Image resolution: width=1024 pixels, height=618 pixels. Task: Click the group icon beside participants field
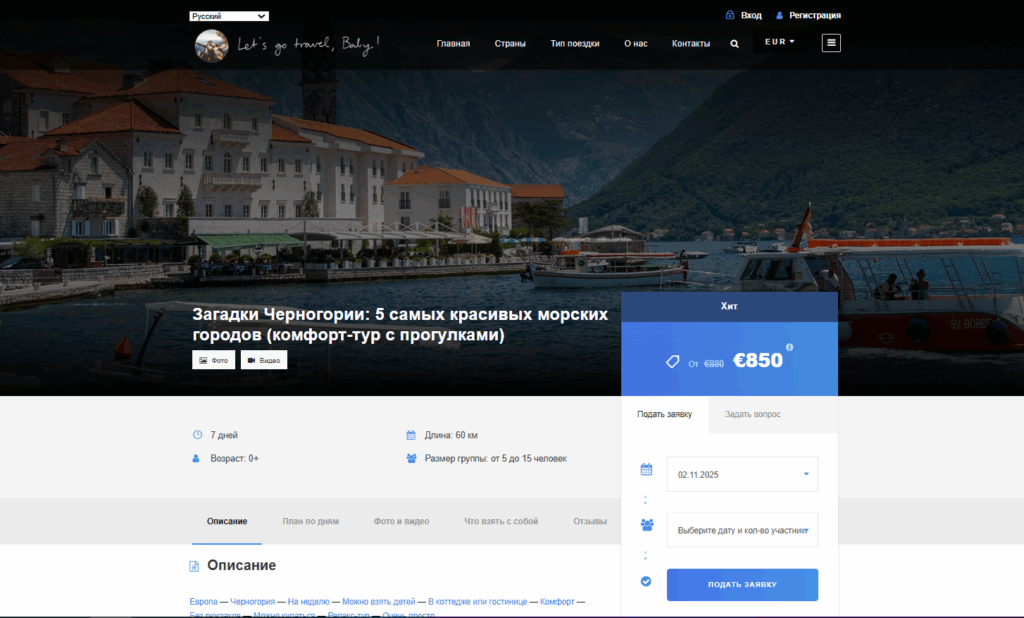[647, 525]
